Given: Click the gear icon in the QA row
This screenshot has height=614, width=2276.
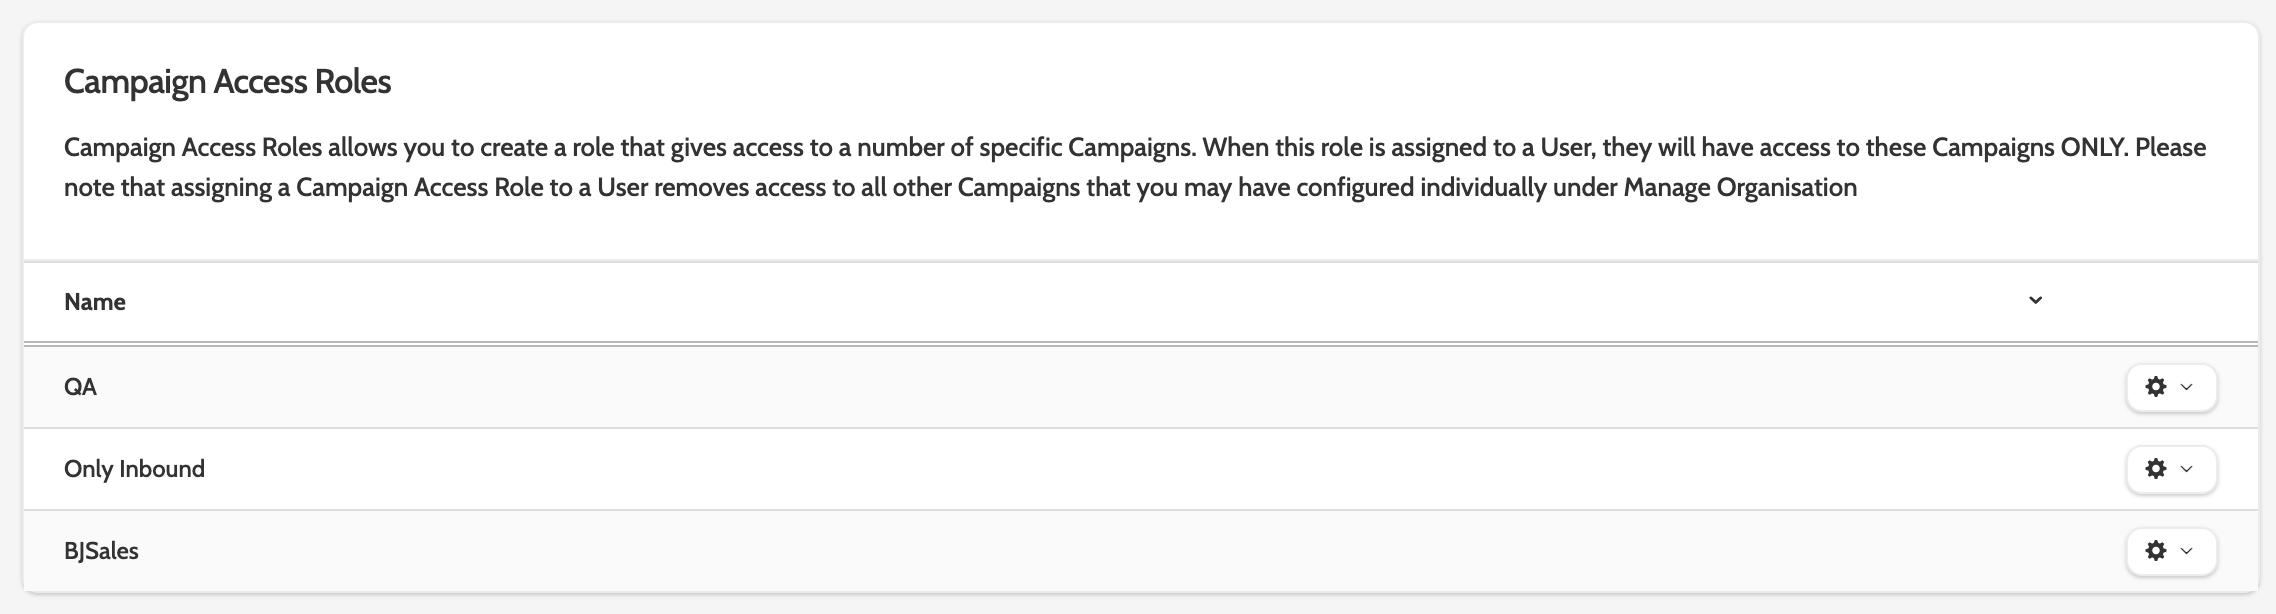Looking at the screenshot, I should click(2156, 387).
